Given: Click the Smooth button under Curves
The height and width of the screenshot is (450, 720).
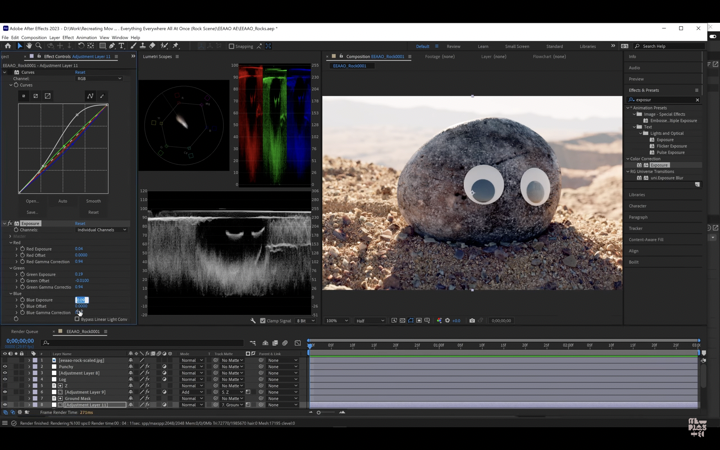Looking at the screenshot, I should coord(93,201).
